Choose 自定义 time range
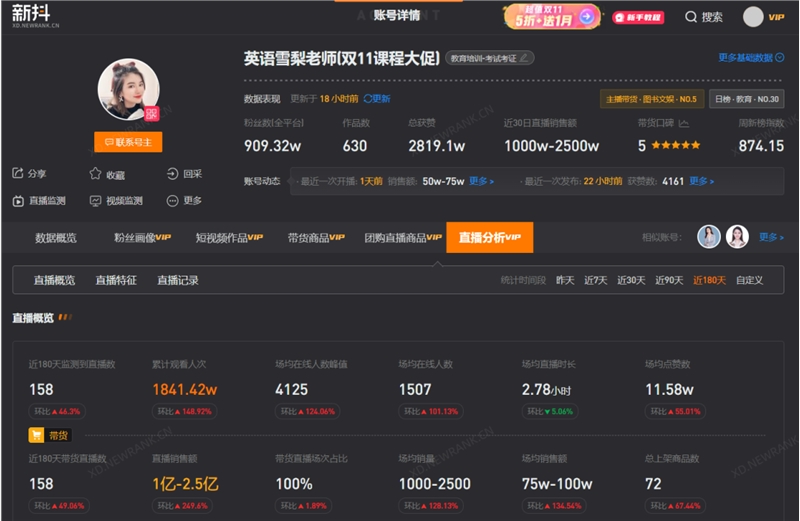The height and width of the screenshot is (521, 800). (749, 280)
